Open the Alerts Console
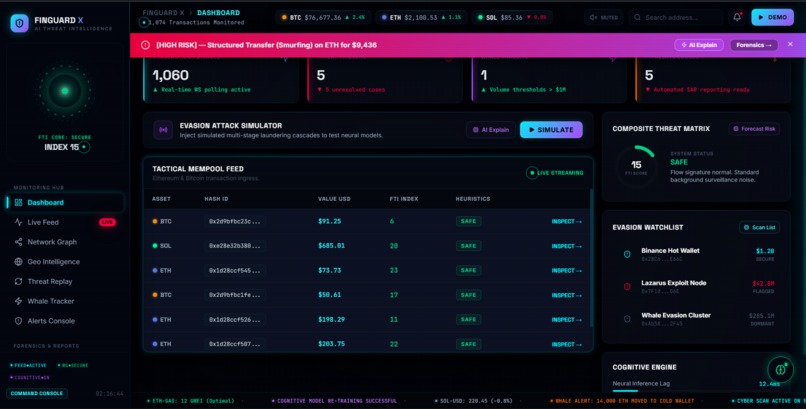 [65, 321]
